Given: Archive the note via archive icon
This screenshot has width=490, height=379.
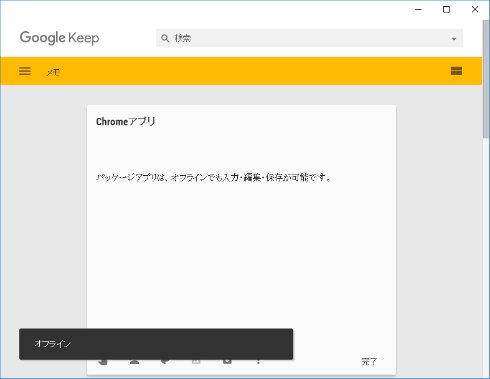Looking at the screenshot, I should click(227, 361).
